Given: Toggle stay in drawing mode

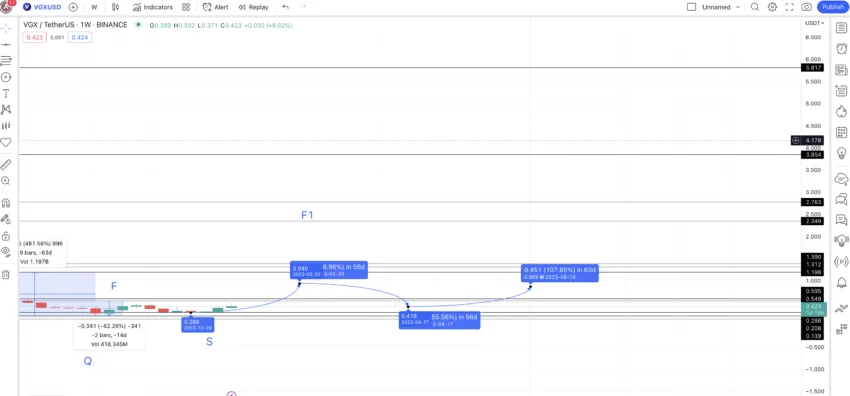Looking at the screenshot, I should tap(6, 219).
